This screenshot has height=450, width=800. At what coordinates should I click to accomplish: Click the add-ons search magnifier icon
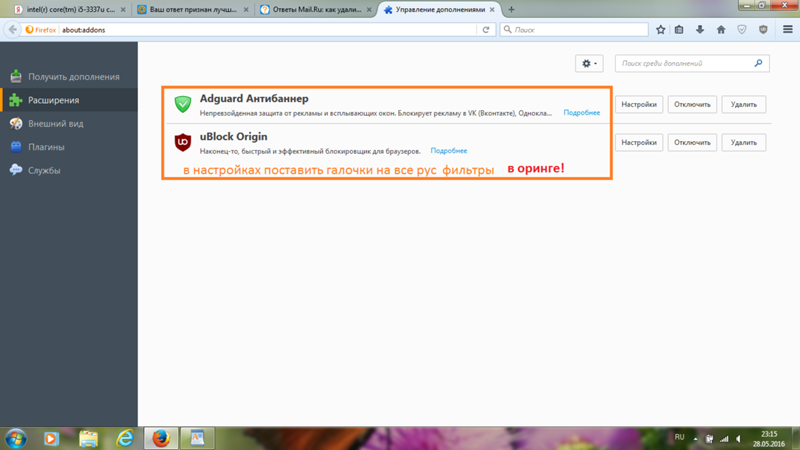(x=758, y=63)
